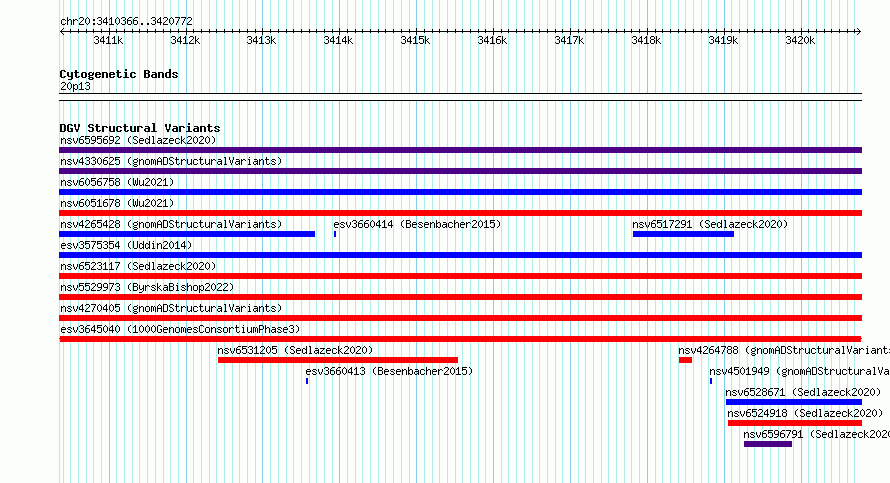Click the 3414k ruler position
Image resolution: width=890 pixels, height=483 pixels.
(x=338, y=40)
